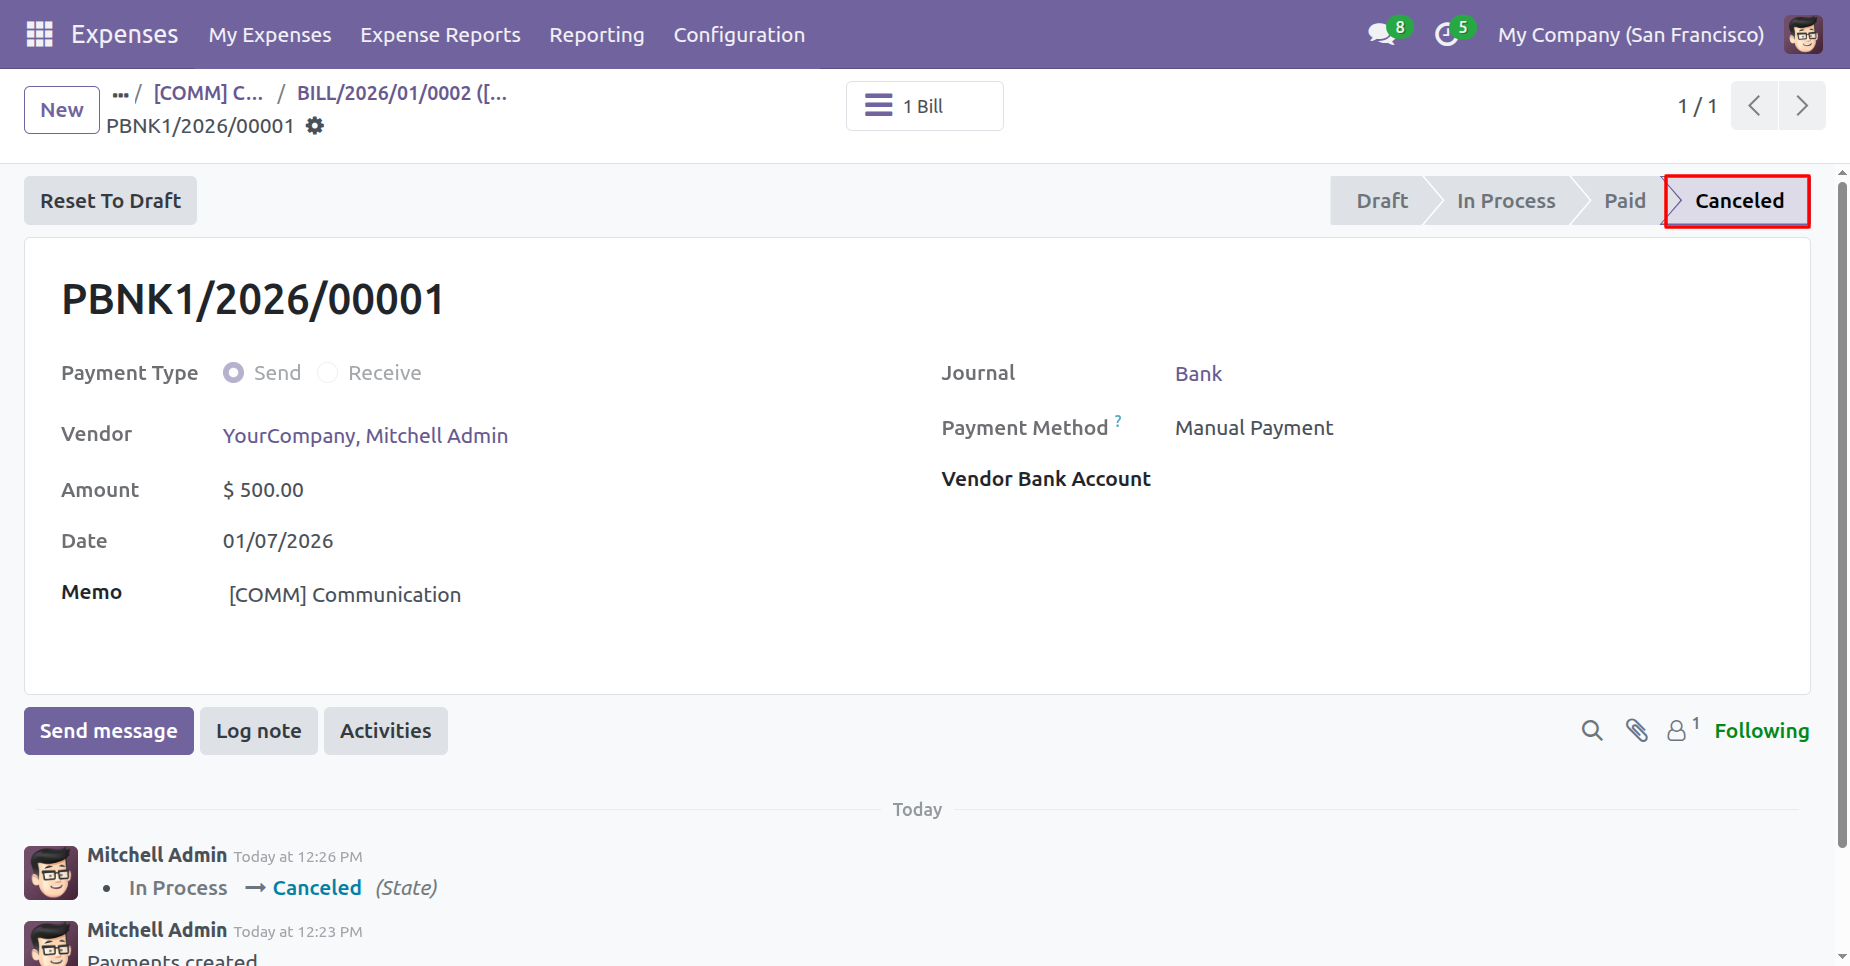Select the Receive payment type radio
Viewport: 1850px width, 966px height.
coord(328,373)
